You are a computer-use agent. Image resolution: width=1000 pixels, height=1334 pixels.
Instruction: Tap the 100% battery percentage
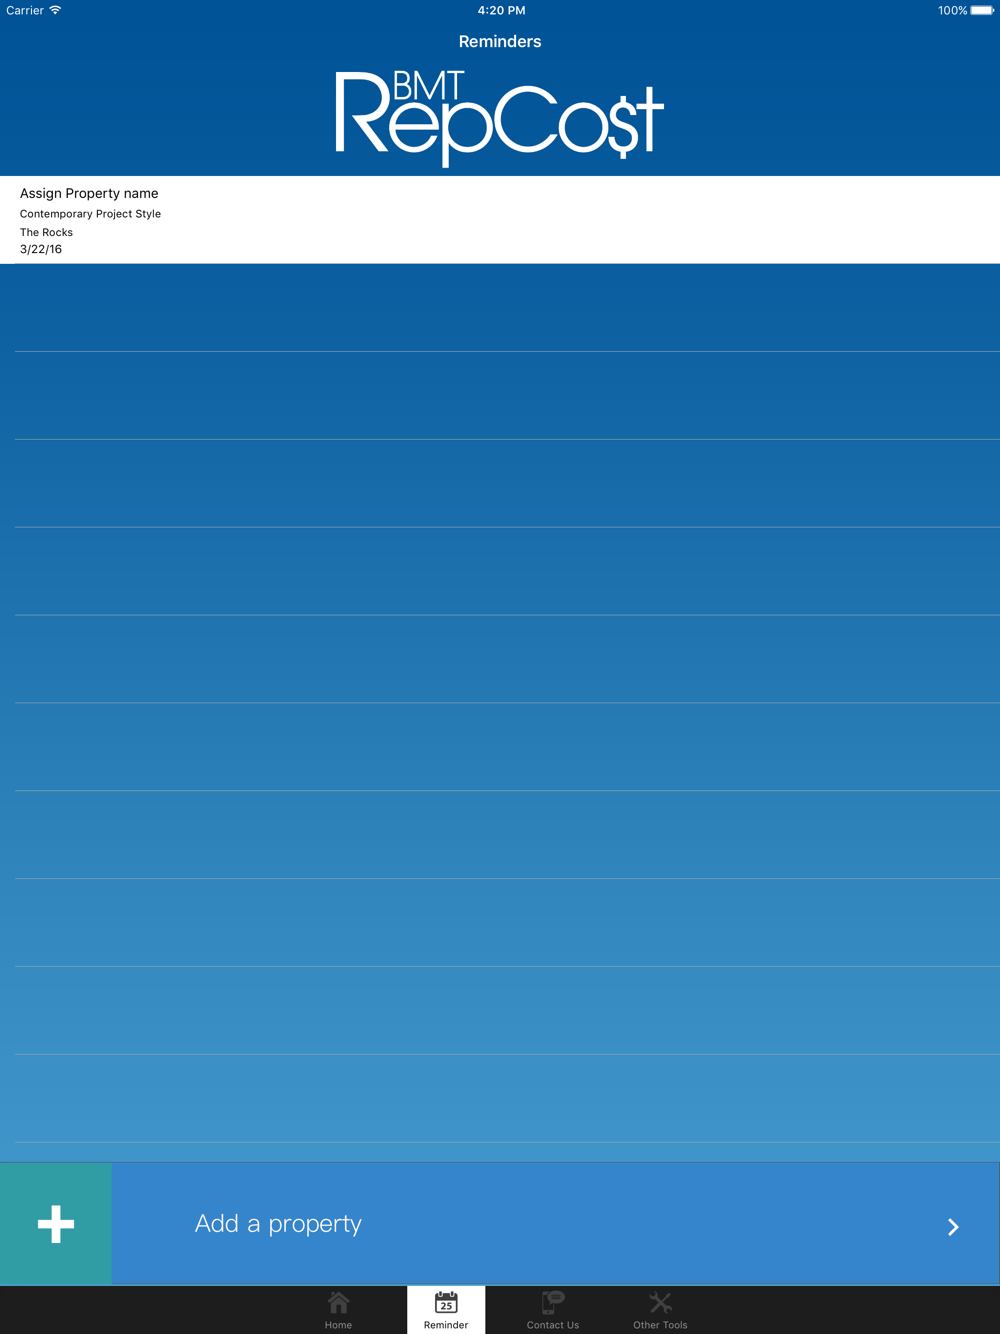click(x=952, y=10)
